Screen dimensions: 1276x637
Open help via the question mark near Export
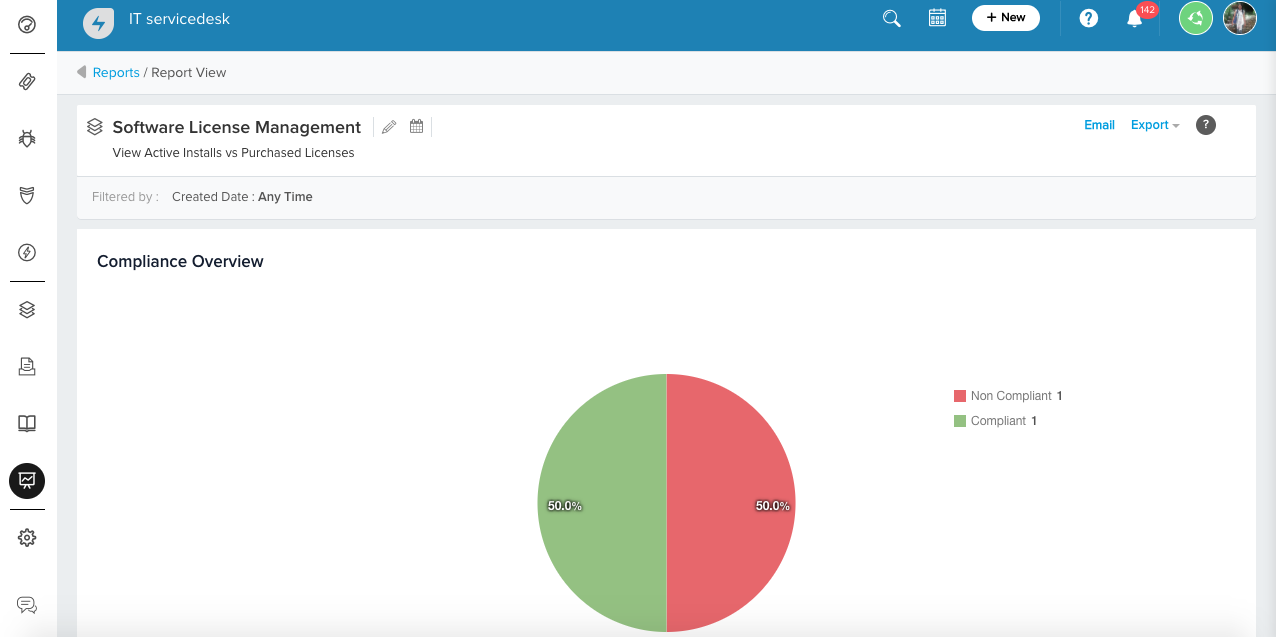click(x=1205, y=125)
